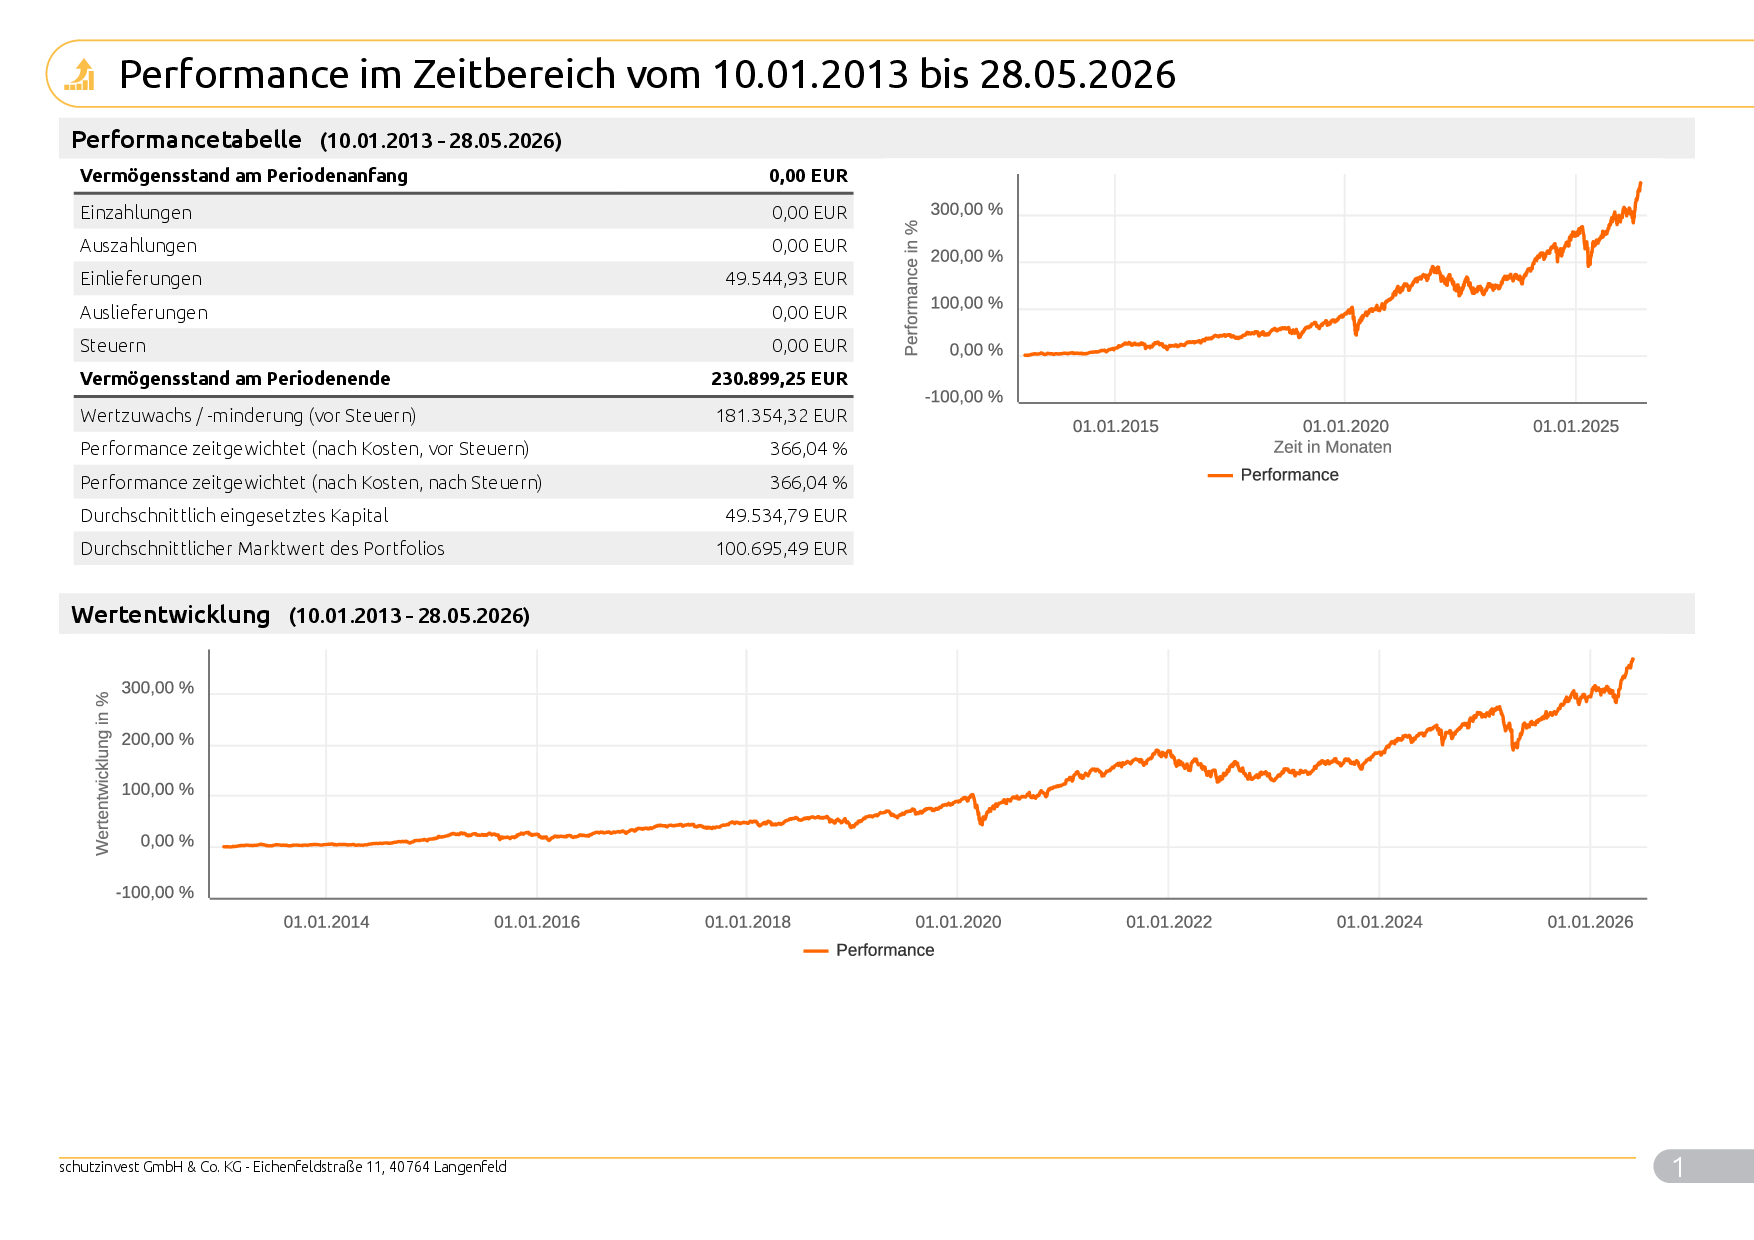Click the 01.01.2014 axis label
This screenshot has height=1240, width=1754.
pos(326,922)
